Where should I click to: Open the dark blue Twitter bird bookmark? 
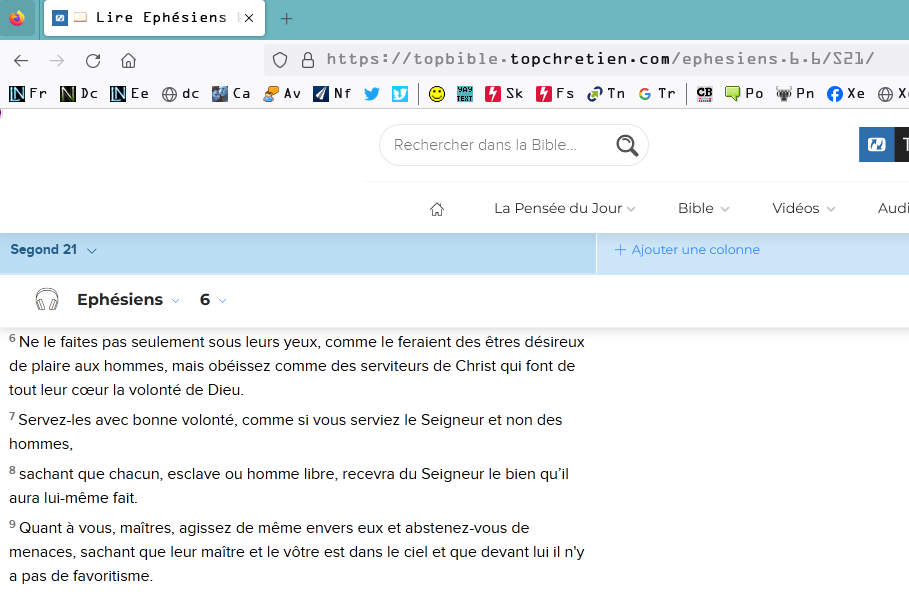[x=372, y=94]
